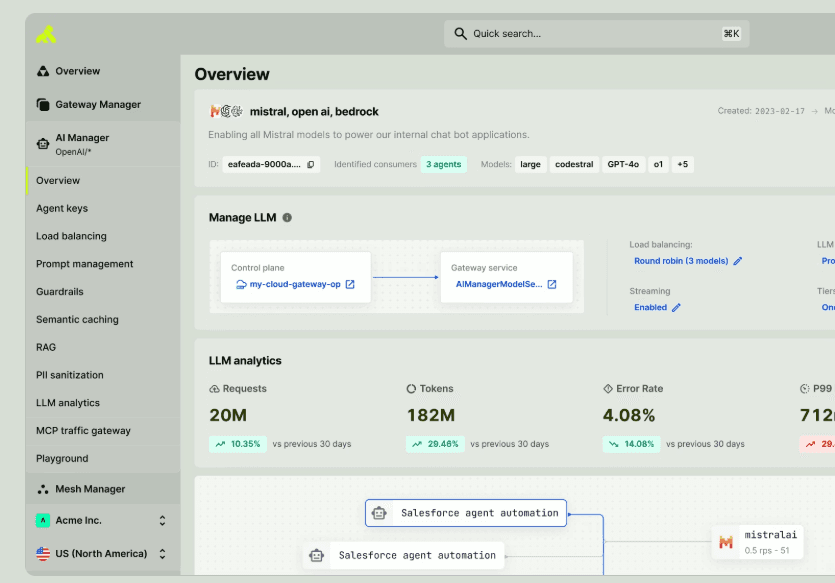
Task: Open my-cloud-gateway-op control plane link
Action: (x=295, y=284)
